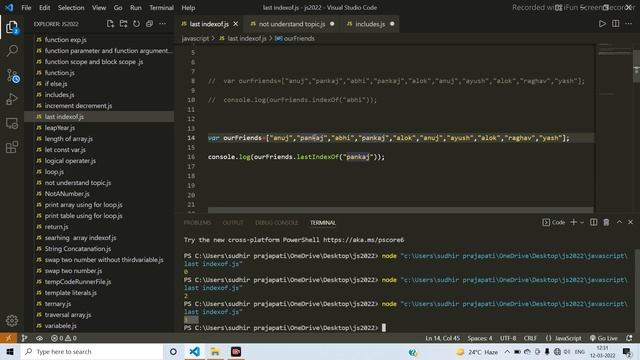This screenshot has height=360, width=640.
Task: Click the code minimap preview
Action: 614,69
